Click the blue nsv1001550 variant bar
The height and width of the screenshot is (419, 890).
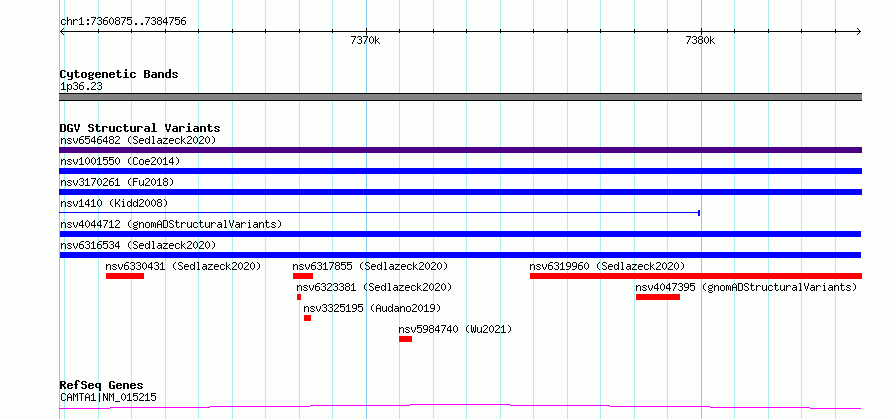point(460,171)
